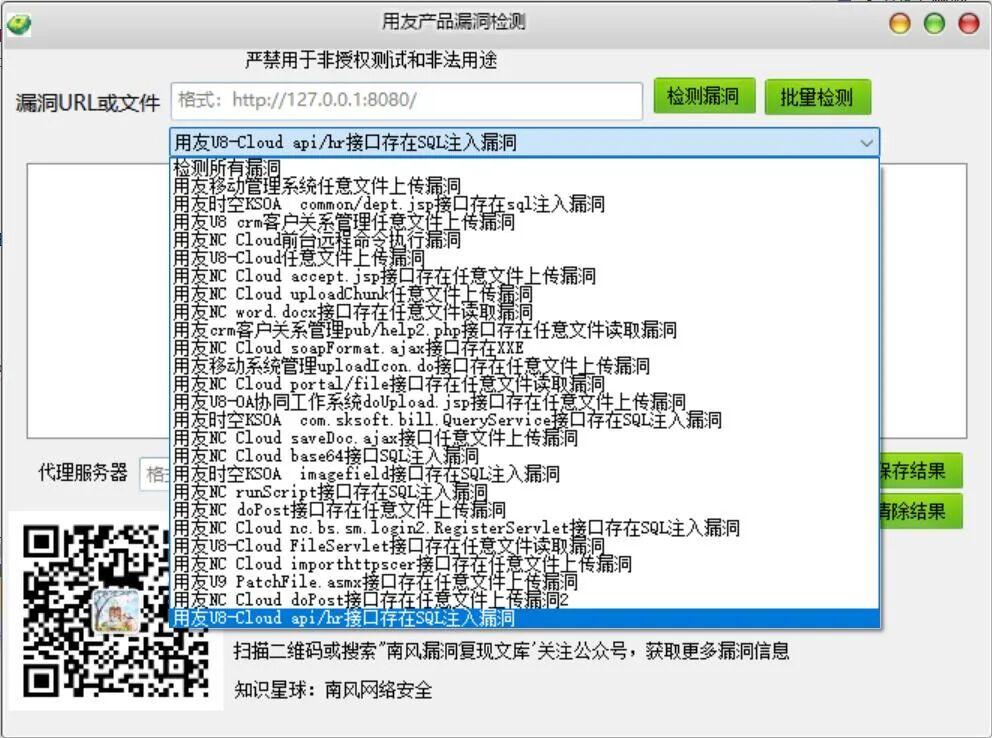Select 用友NC Cloud RegisterServlet SQL注入 option
This screenshot has height=738, width=992.
tap(524, 528)
